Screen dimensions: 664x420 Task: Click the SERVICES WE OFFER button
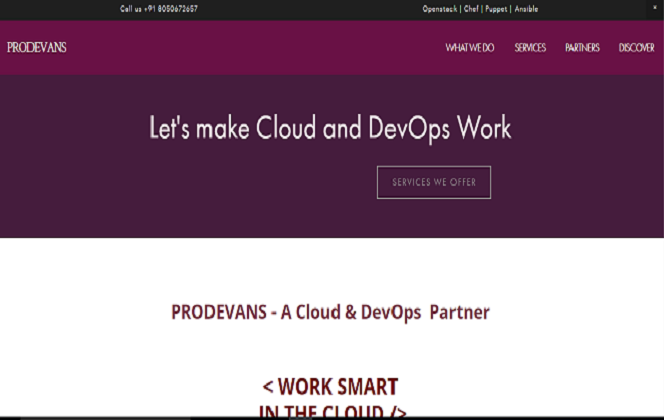click(434, 182)
